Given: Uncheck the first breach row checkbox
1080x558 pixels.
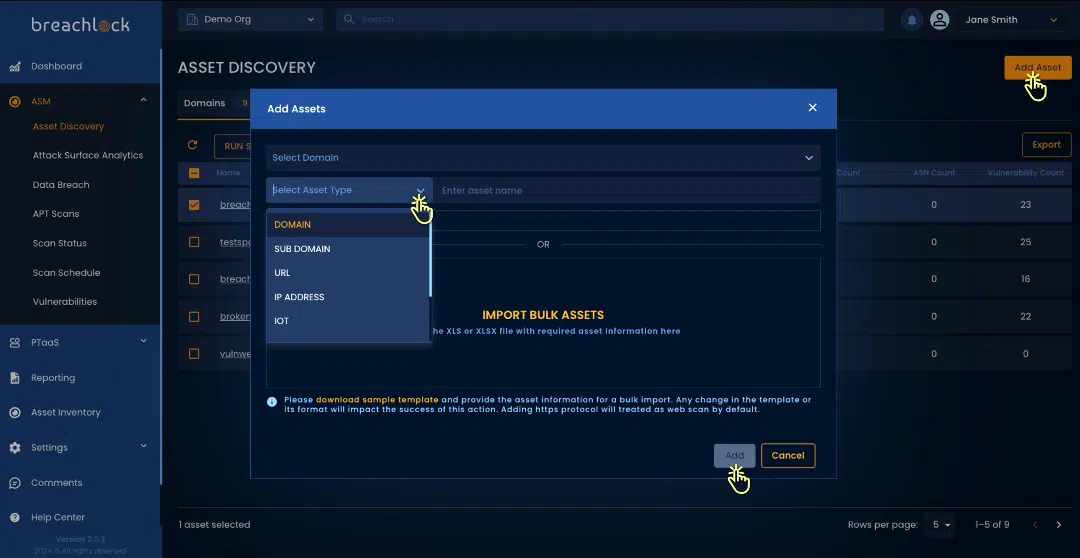Looking at the screenshot, I should [194, 205].
